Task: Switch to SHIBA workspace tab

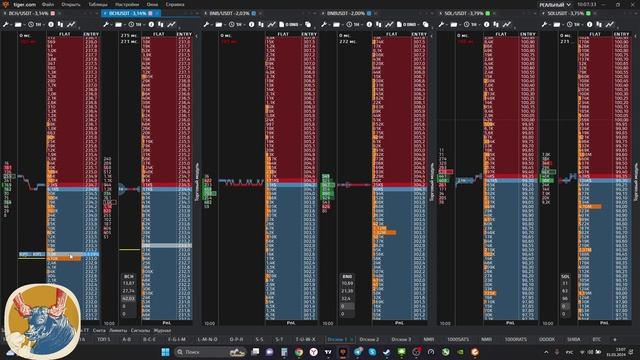Action: [573, 339]
